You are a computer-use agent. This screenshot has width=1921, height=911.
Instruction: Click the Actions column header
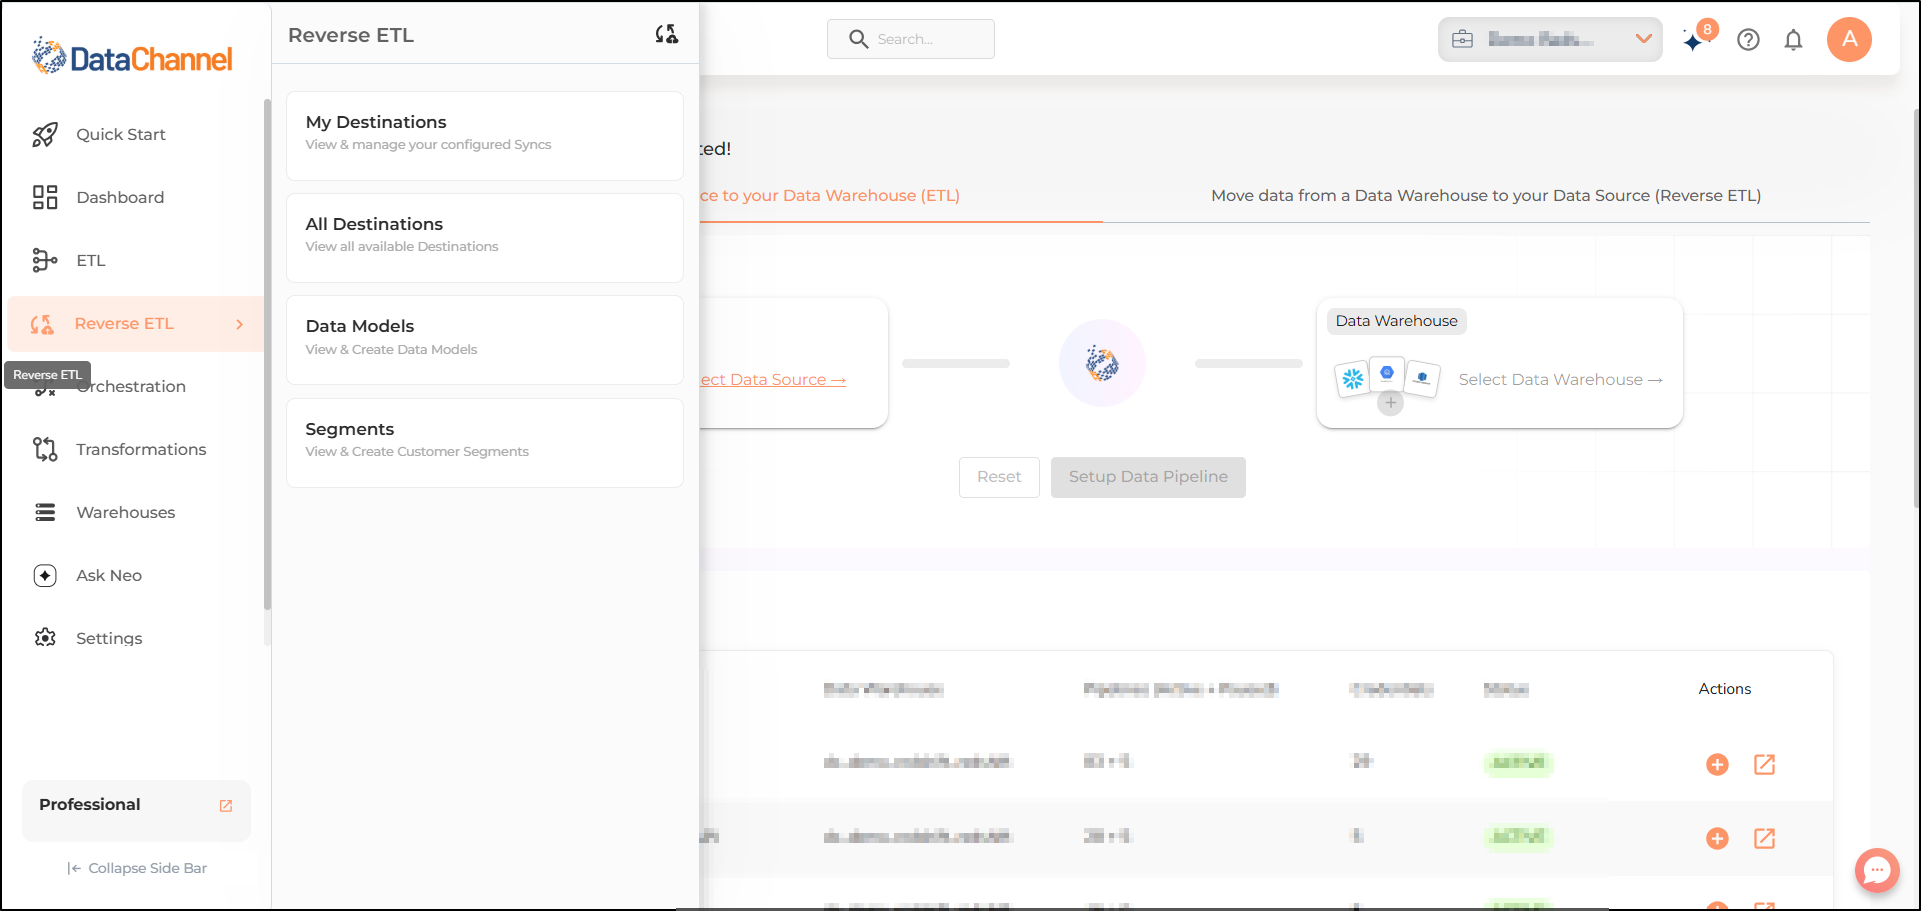coord(1724,689)
